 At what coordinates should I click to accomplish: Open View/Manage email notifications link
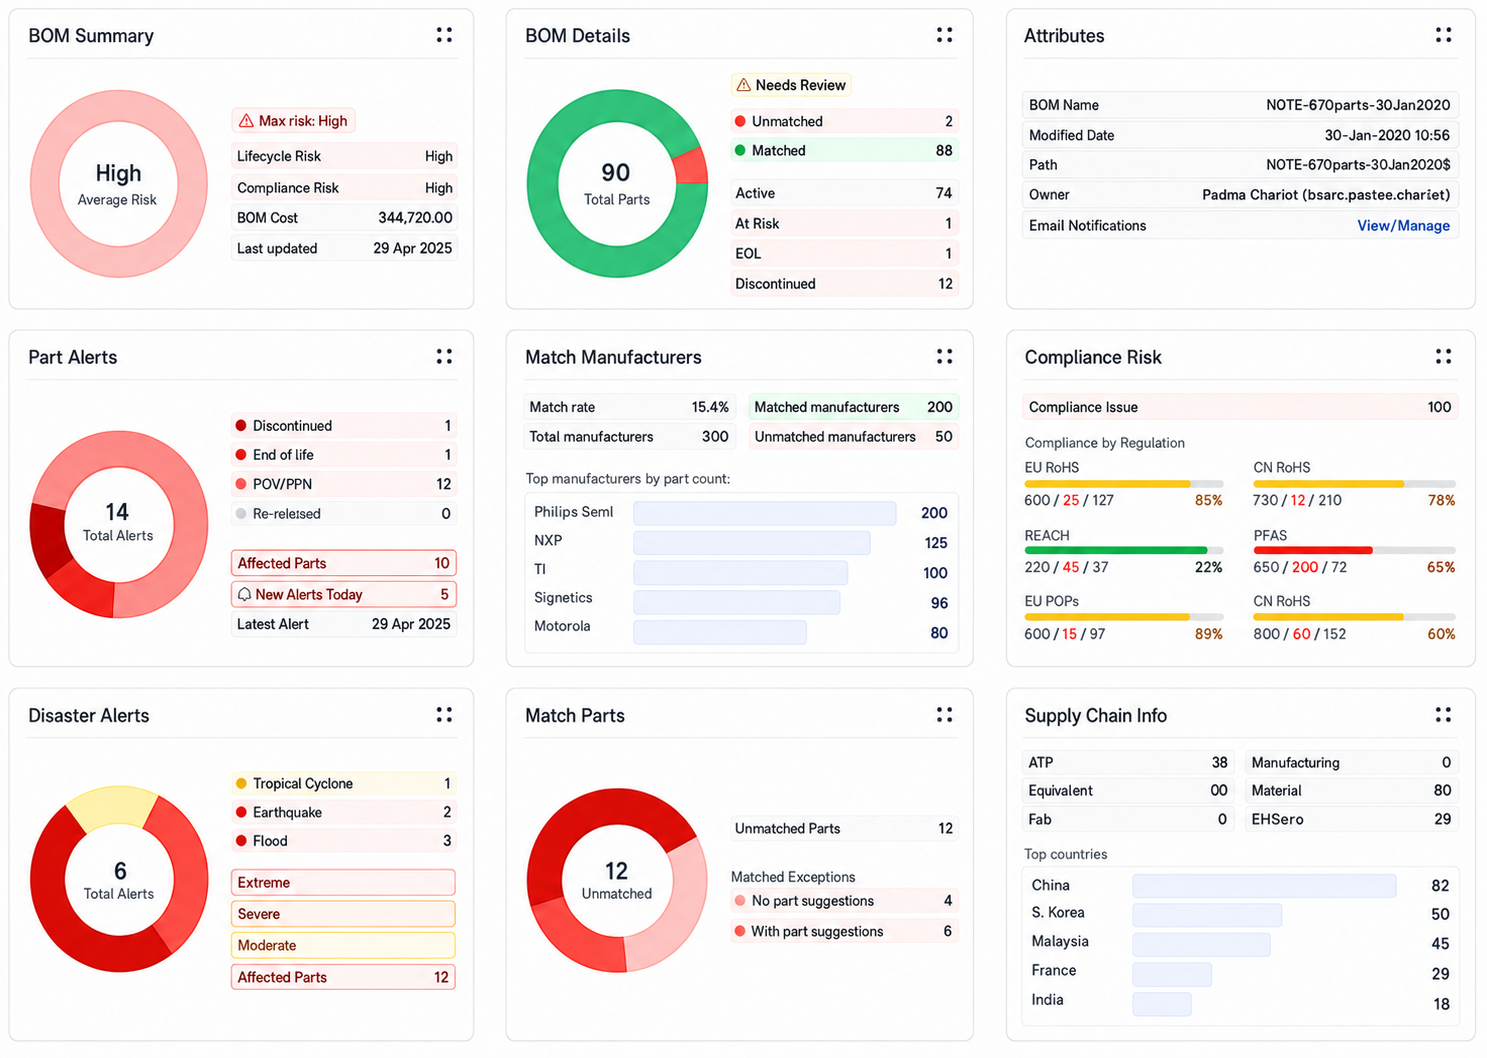click(1403, 225)
